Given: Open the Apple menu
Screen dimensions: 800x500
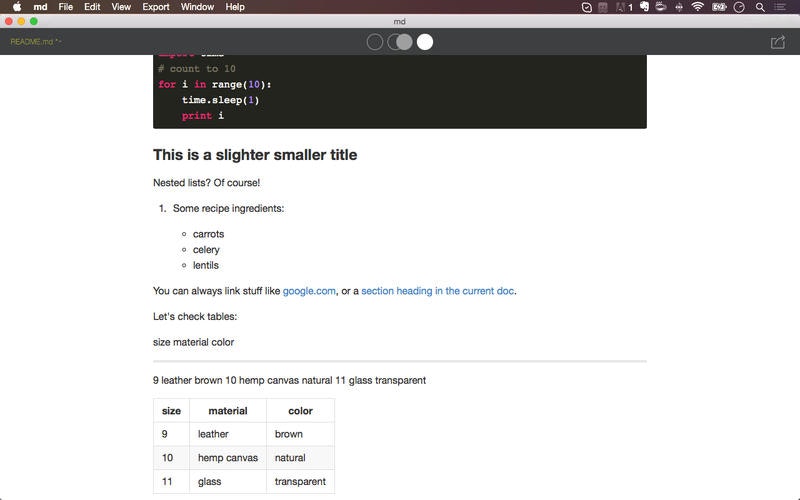Looking at the screenshot, I should [17, 7].
